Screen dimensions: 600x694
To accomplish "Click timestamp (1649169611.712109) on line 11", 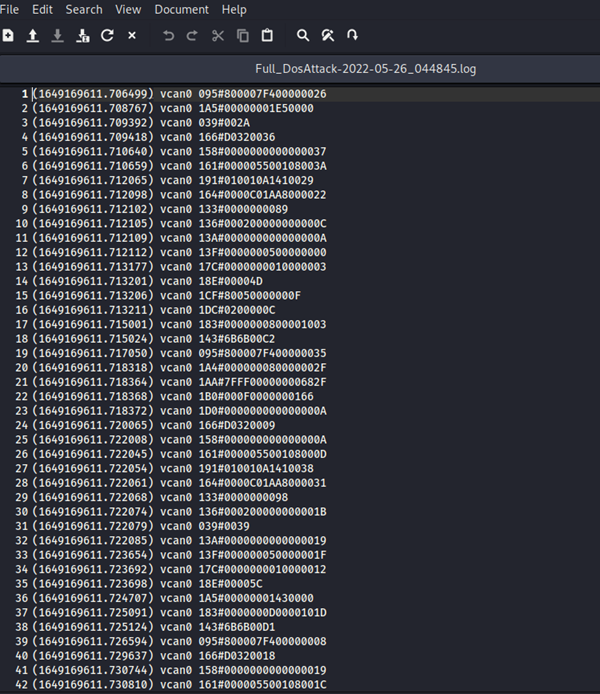I will [93, 238].
